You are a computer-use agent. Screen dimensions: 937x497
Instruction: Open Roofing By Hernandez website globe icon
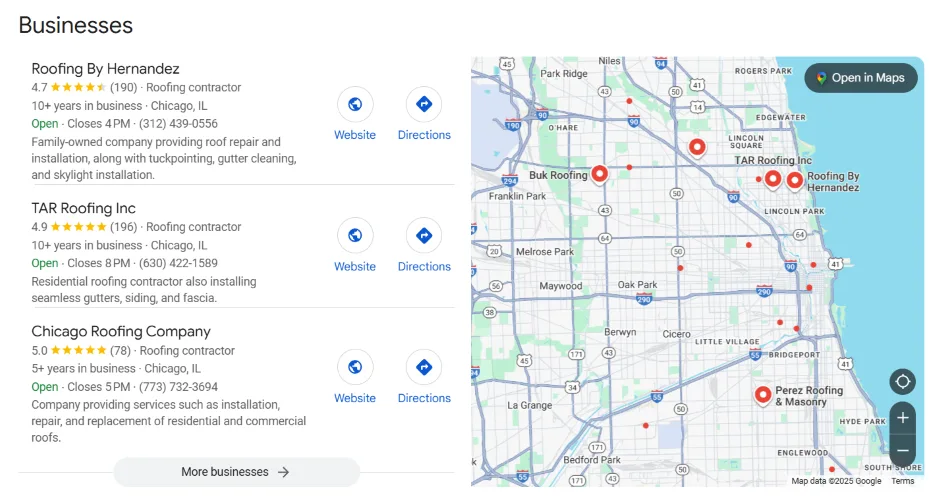tap(355, 105)
